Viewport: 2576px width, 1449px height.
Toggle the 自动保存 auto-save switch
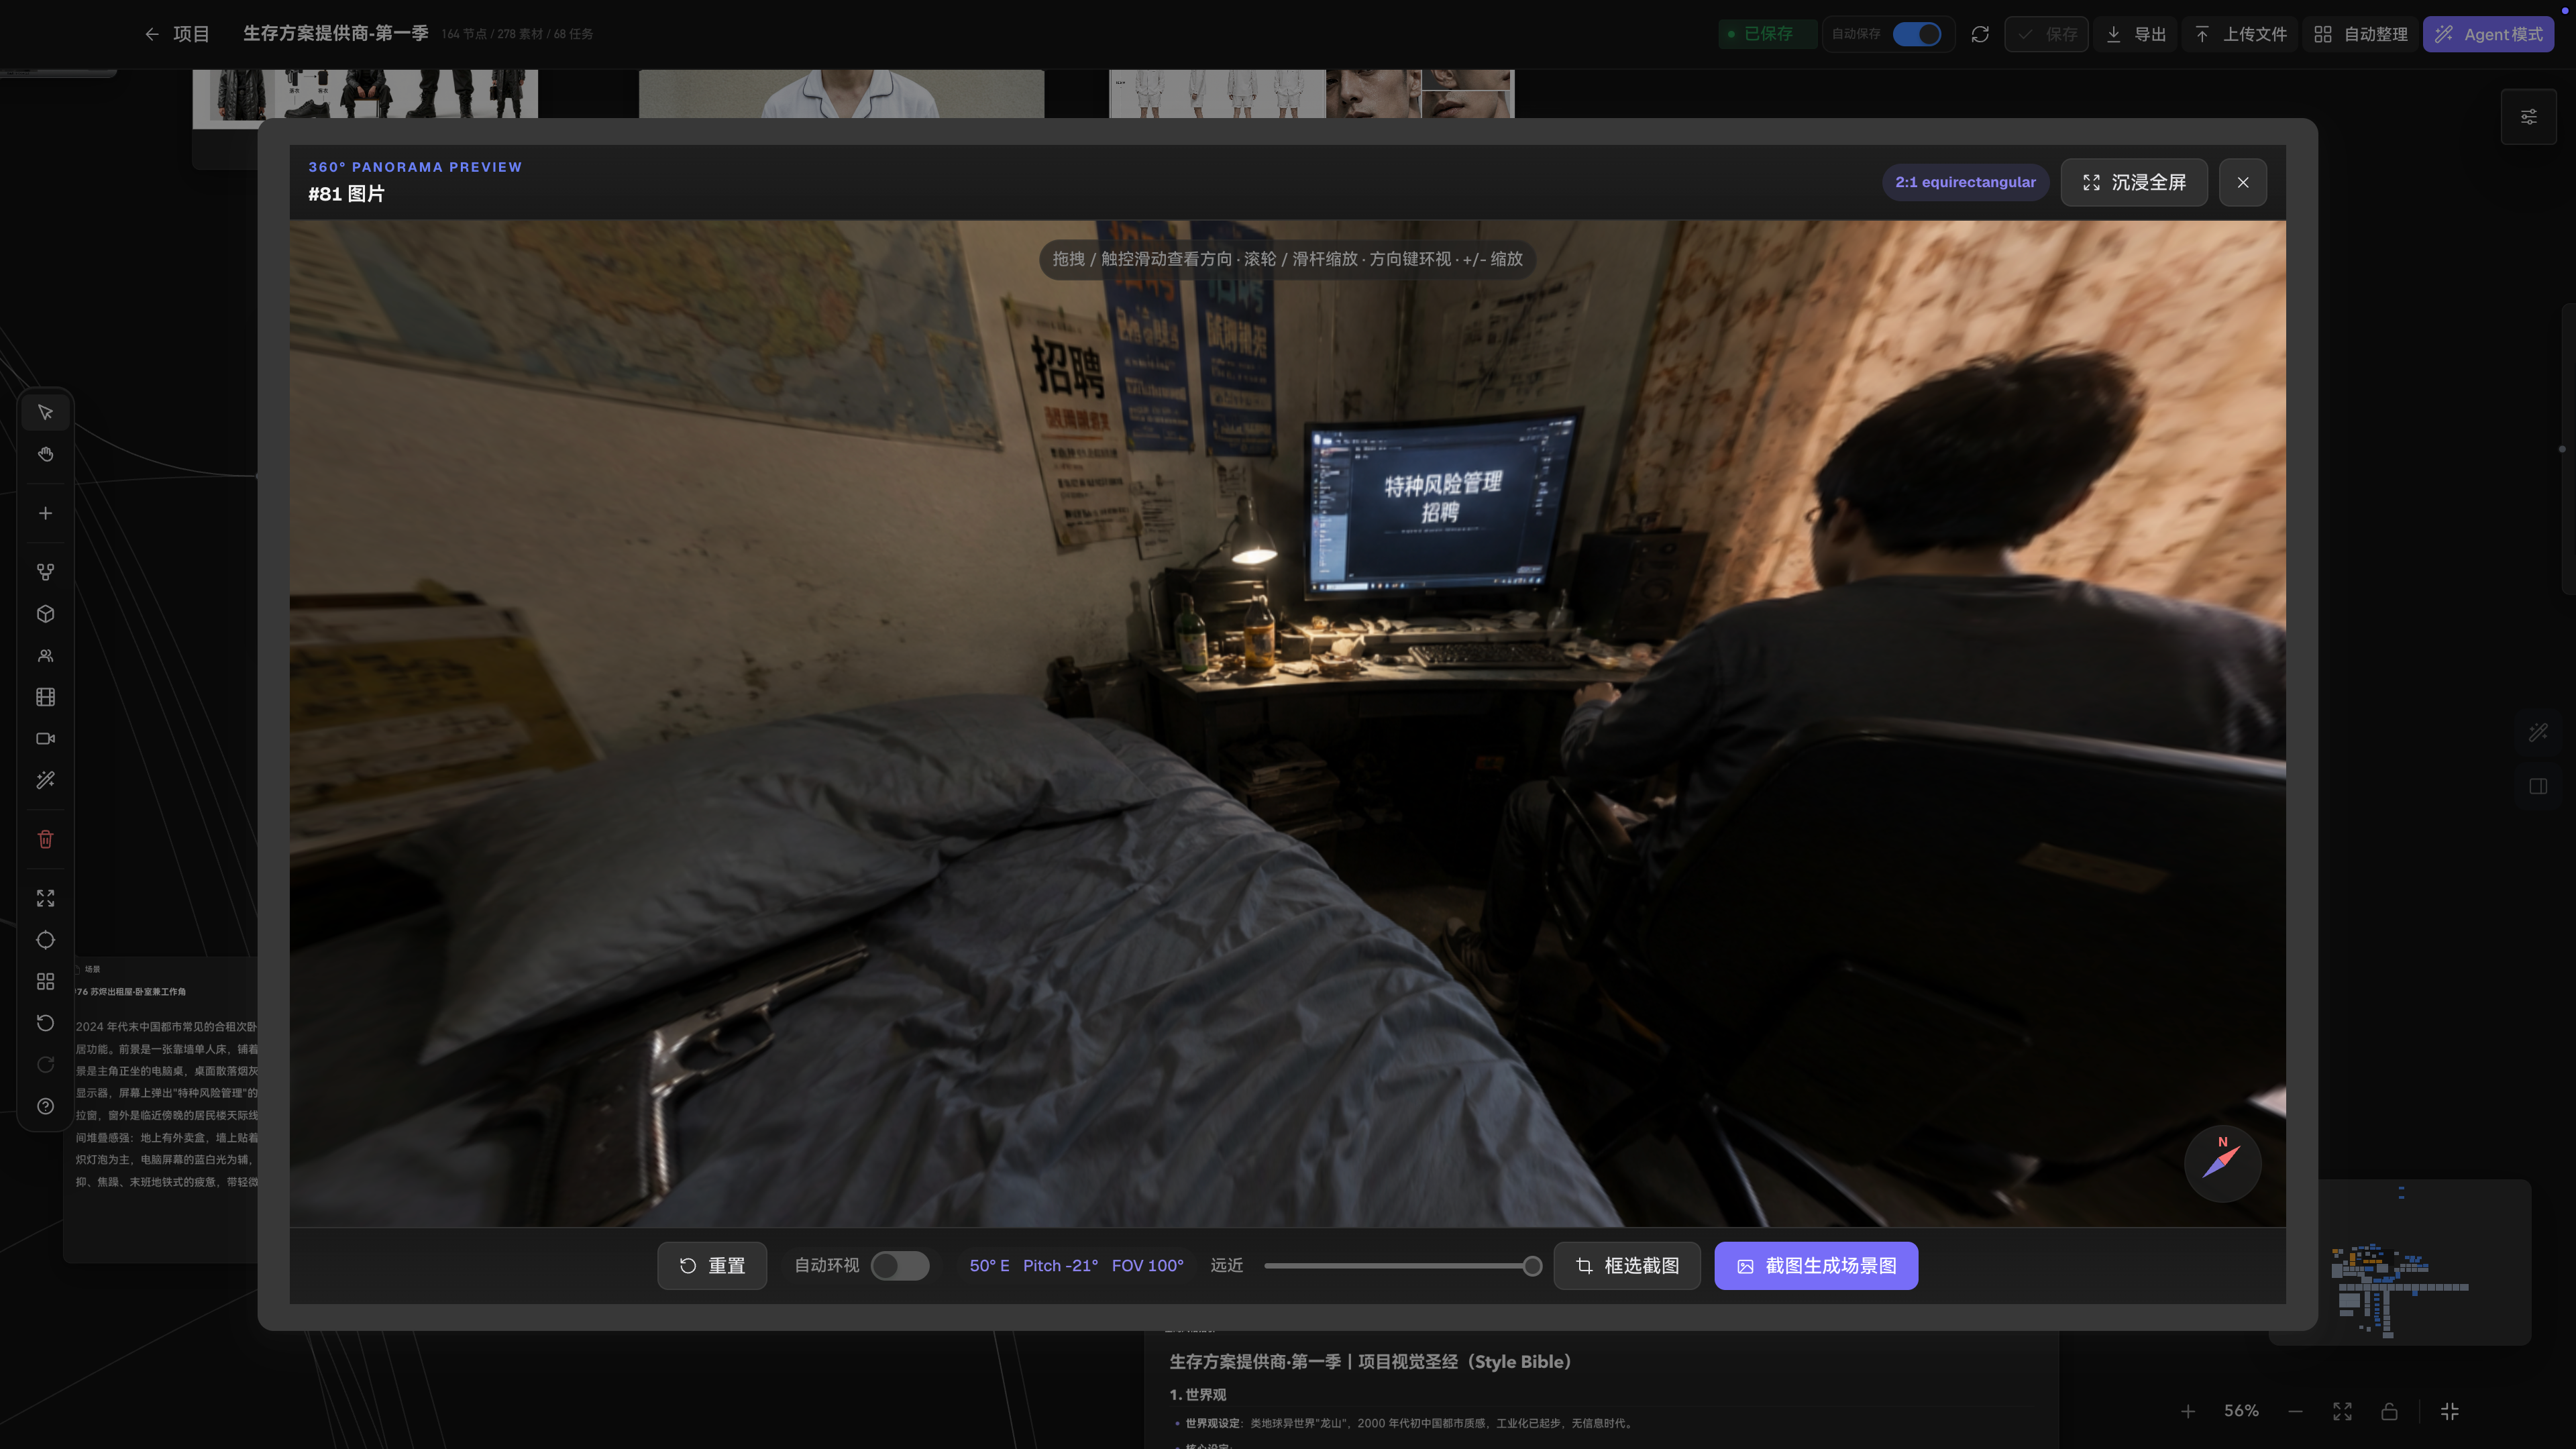pyautogui.click(x=1917, y=34)
